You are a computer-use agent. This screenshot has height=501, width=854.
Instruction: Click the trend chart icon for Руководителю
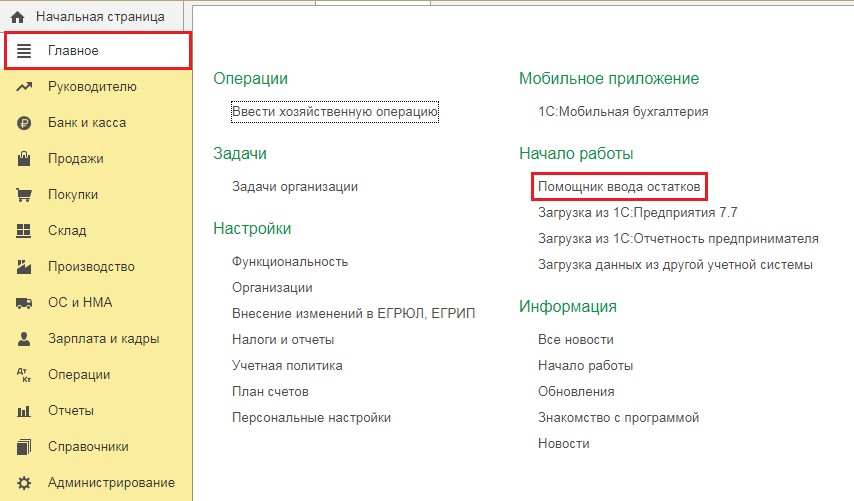24,87
